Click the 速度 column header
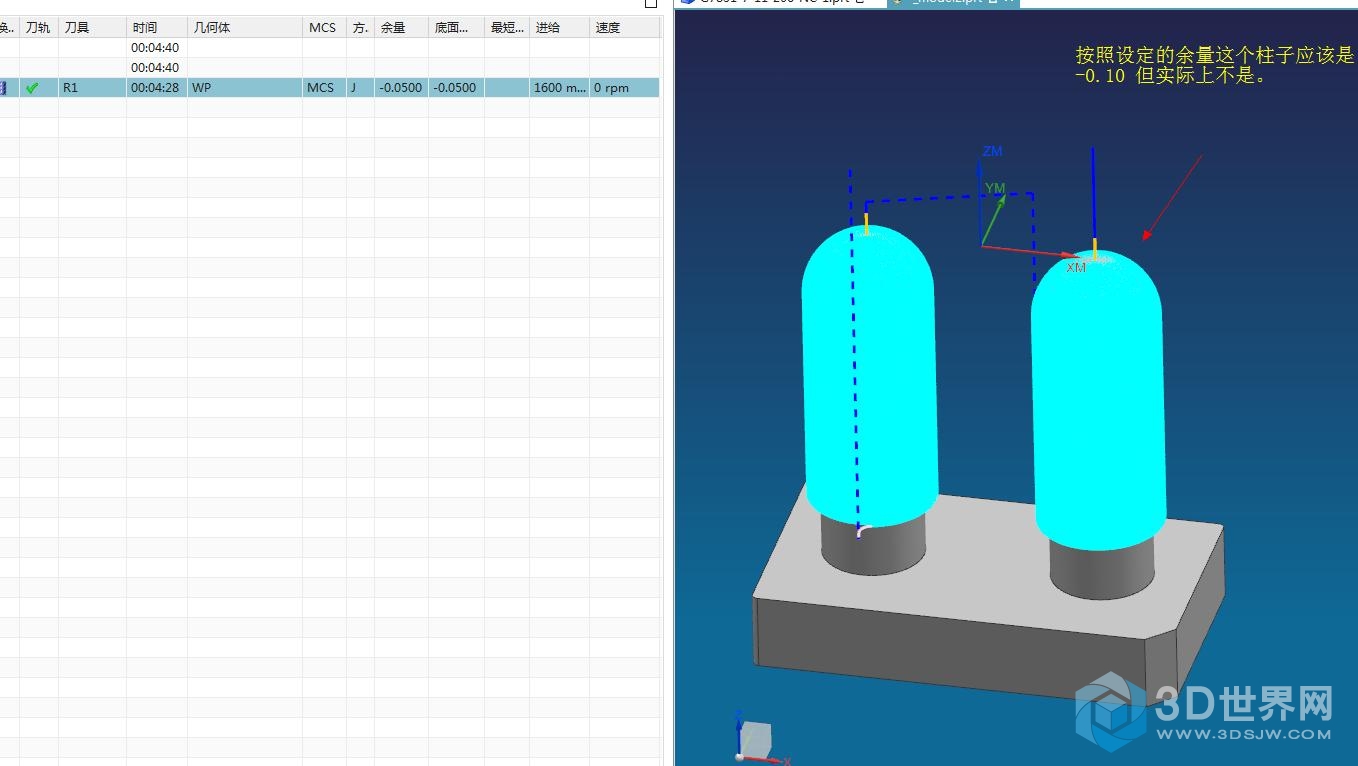Screen dimensions: 1358x766 pos(624,28)
